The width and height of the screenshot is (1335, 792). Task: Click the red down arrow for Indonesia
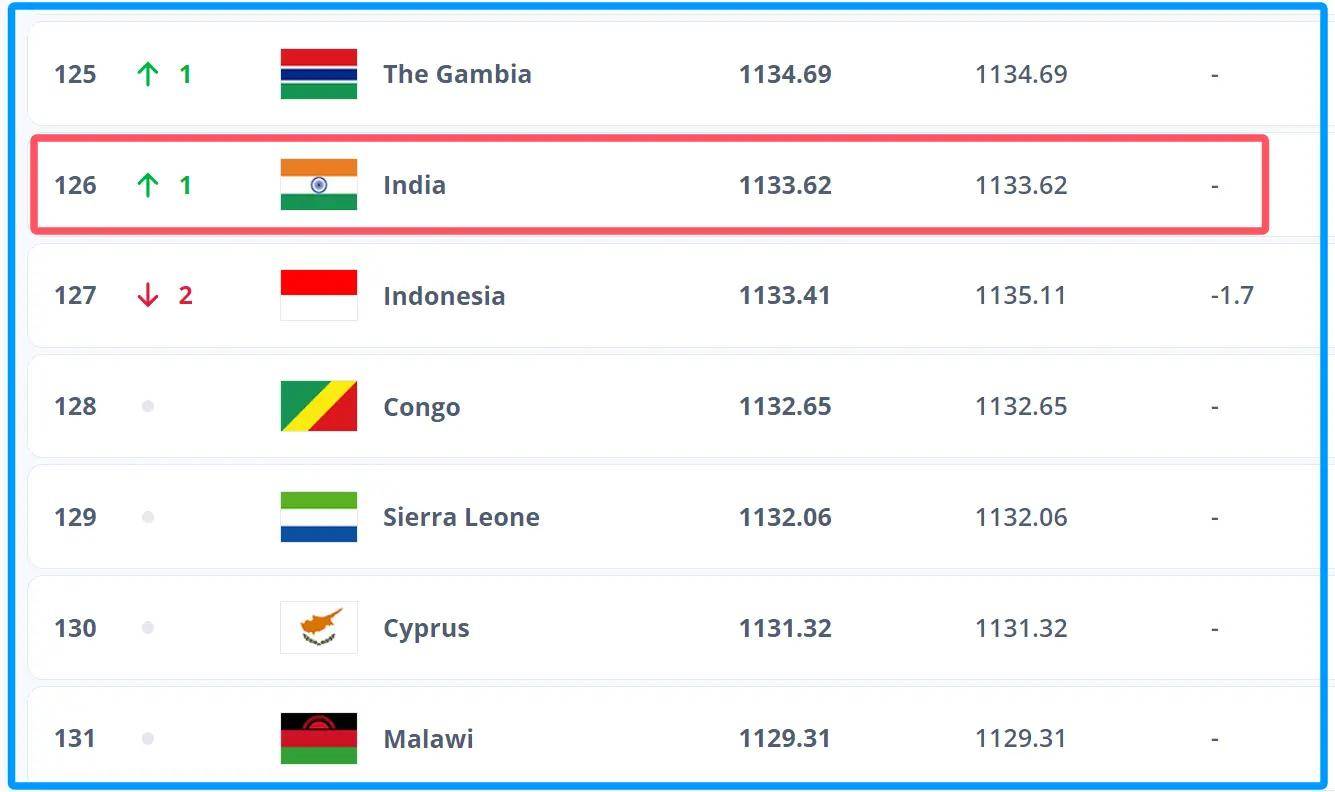(x=148, y=295)
